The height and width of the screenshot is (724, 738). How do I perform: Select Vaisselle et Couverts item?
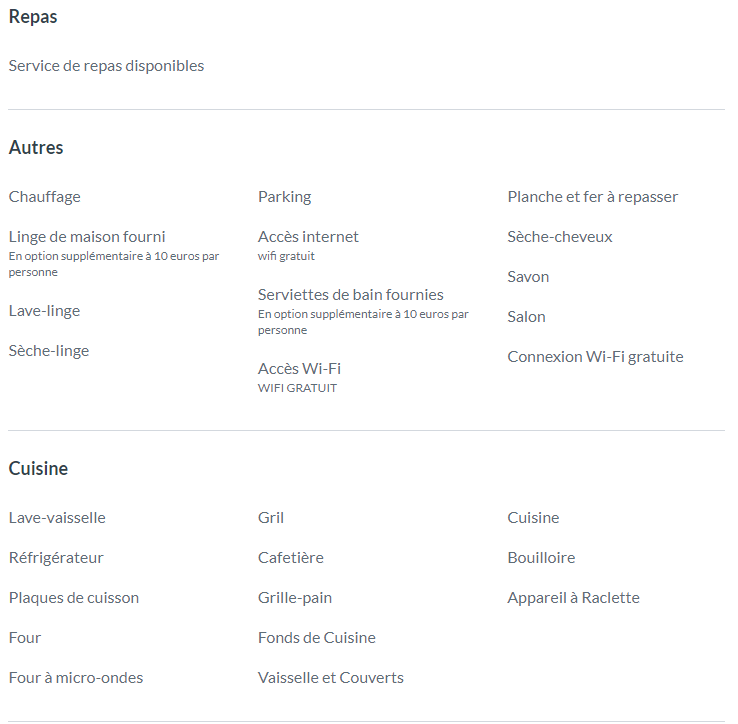[x=331, y=678]
